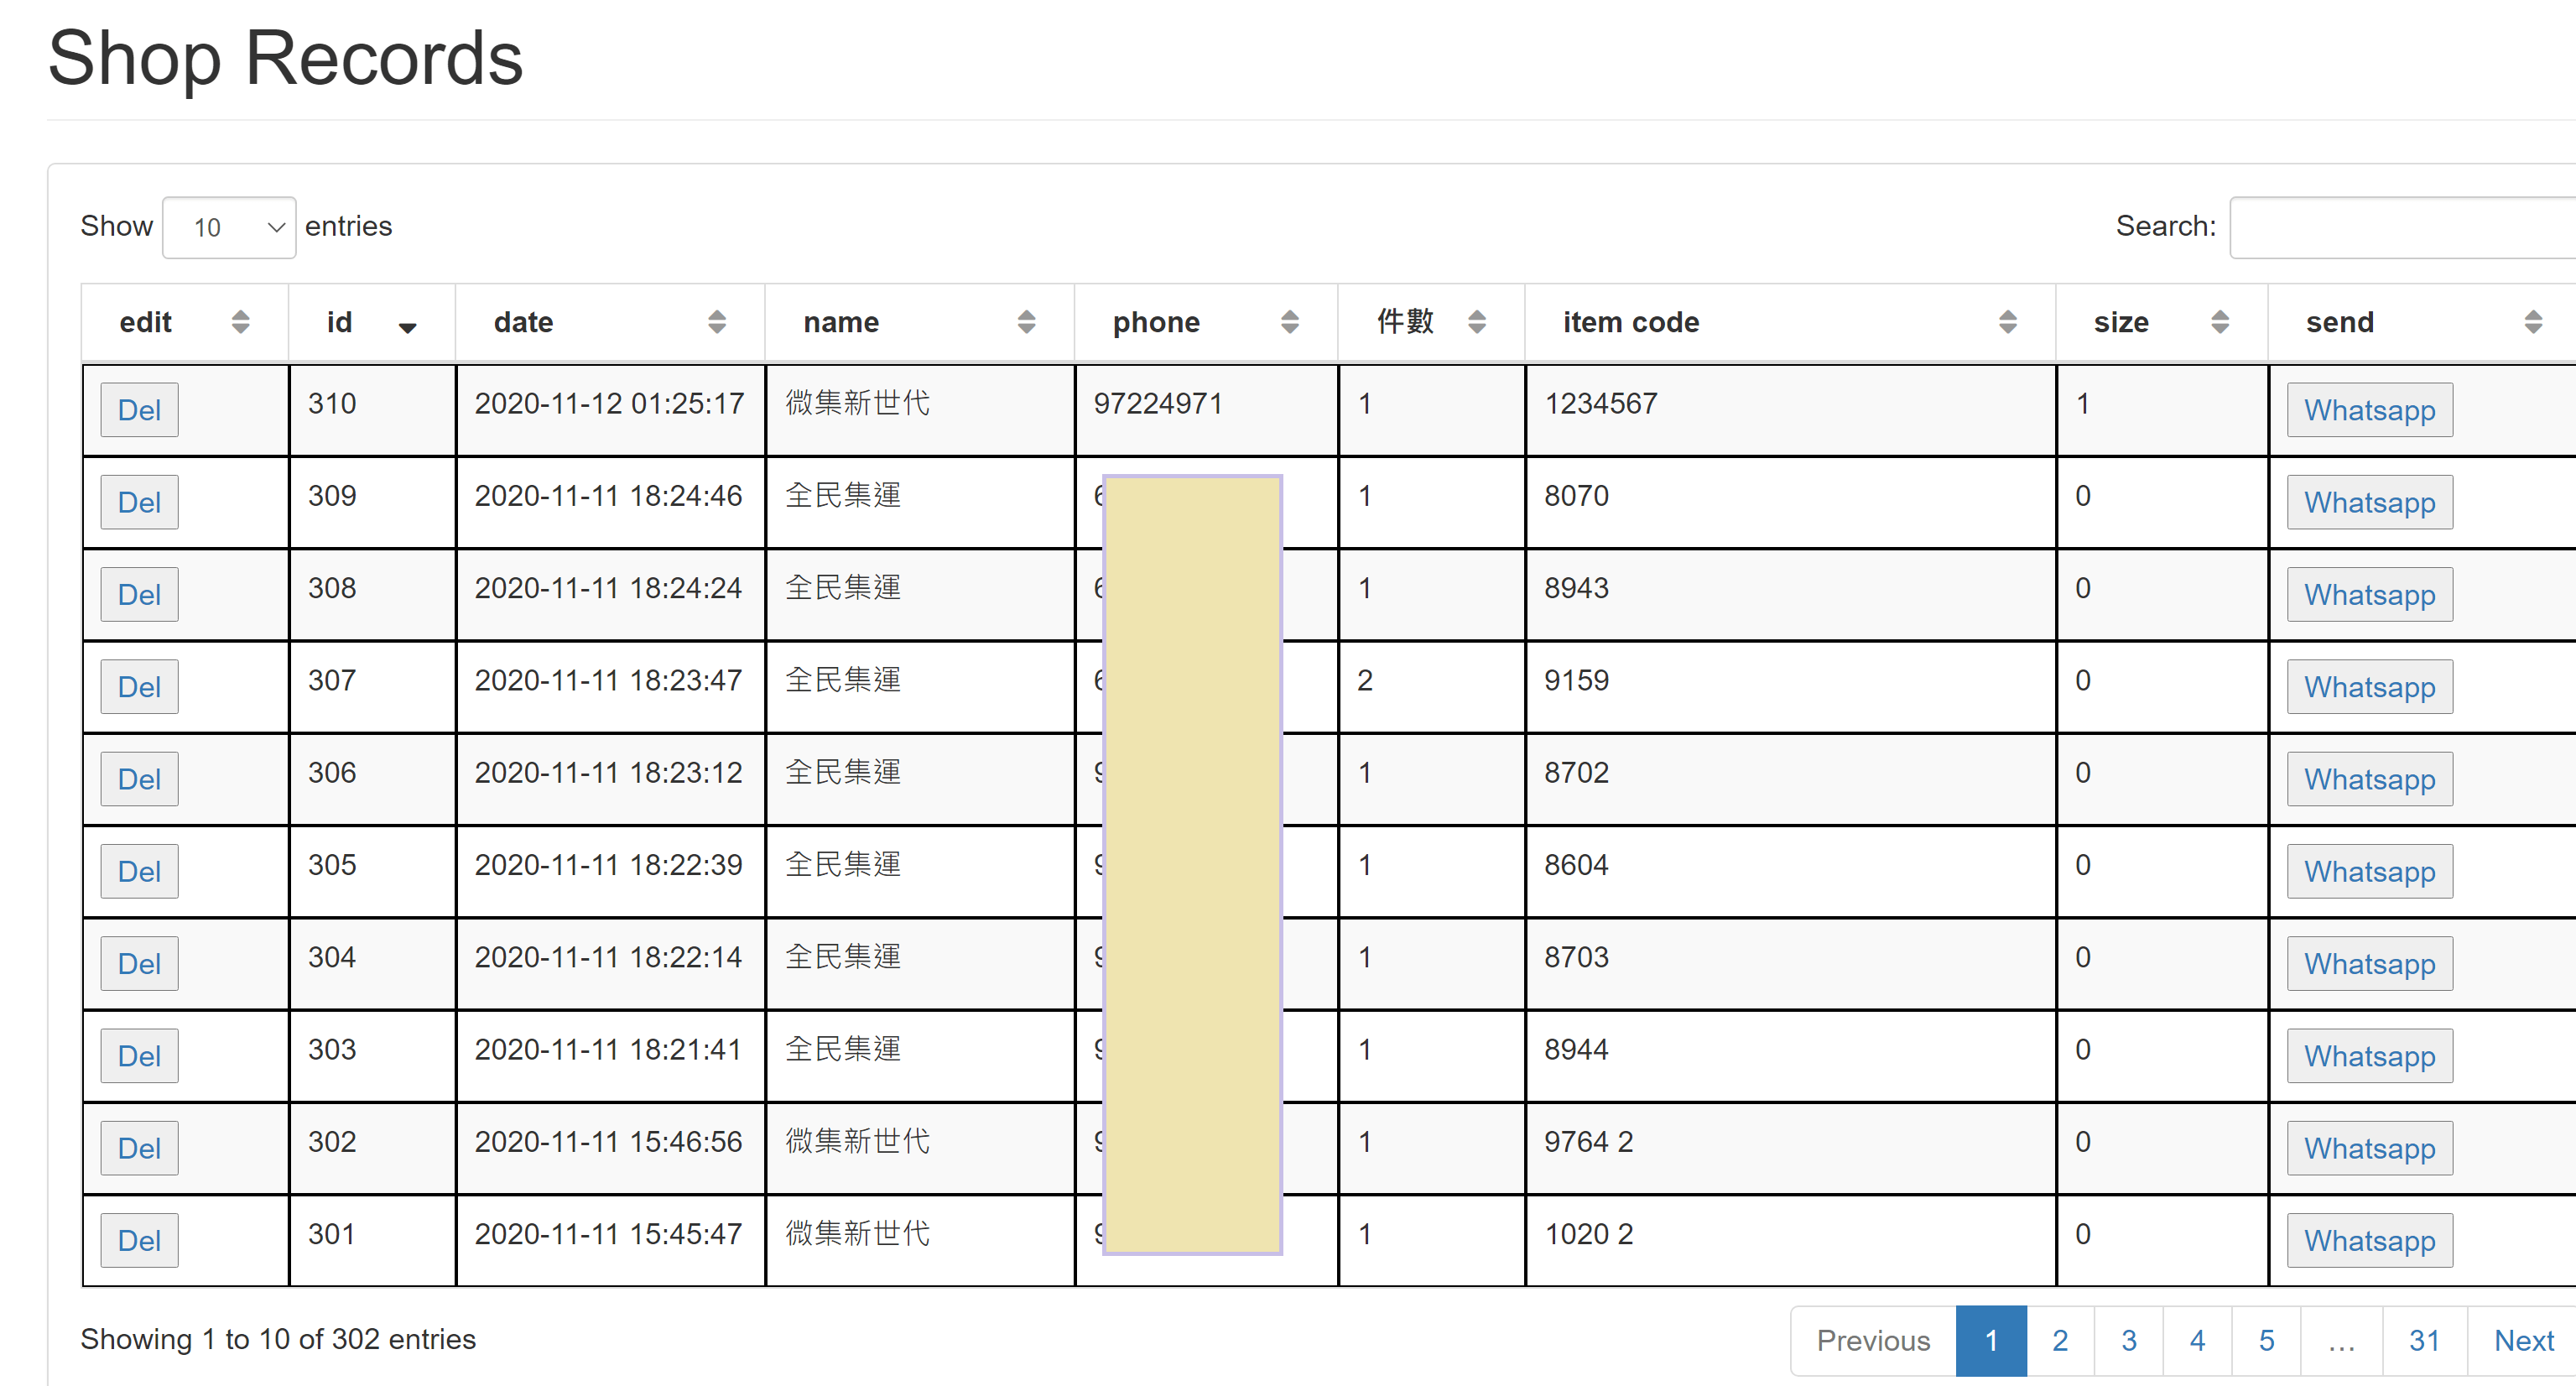Send Whatsapp for item code 8944

pos(2370,1056)
